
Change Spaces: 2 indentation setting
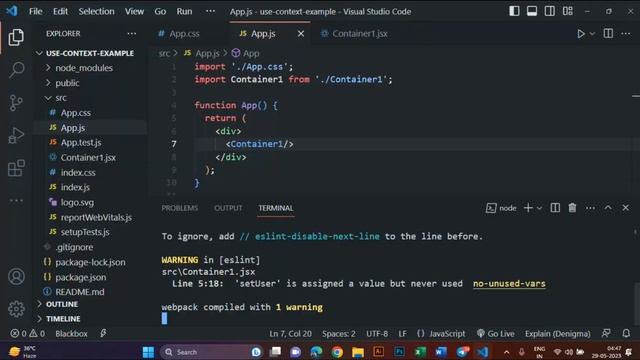click(x=338, y=333)
